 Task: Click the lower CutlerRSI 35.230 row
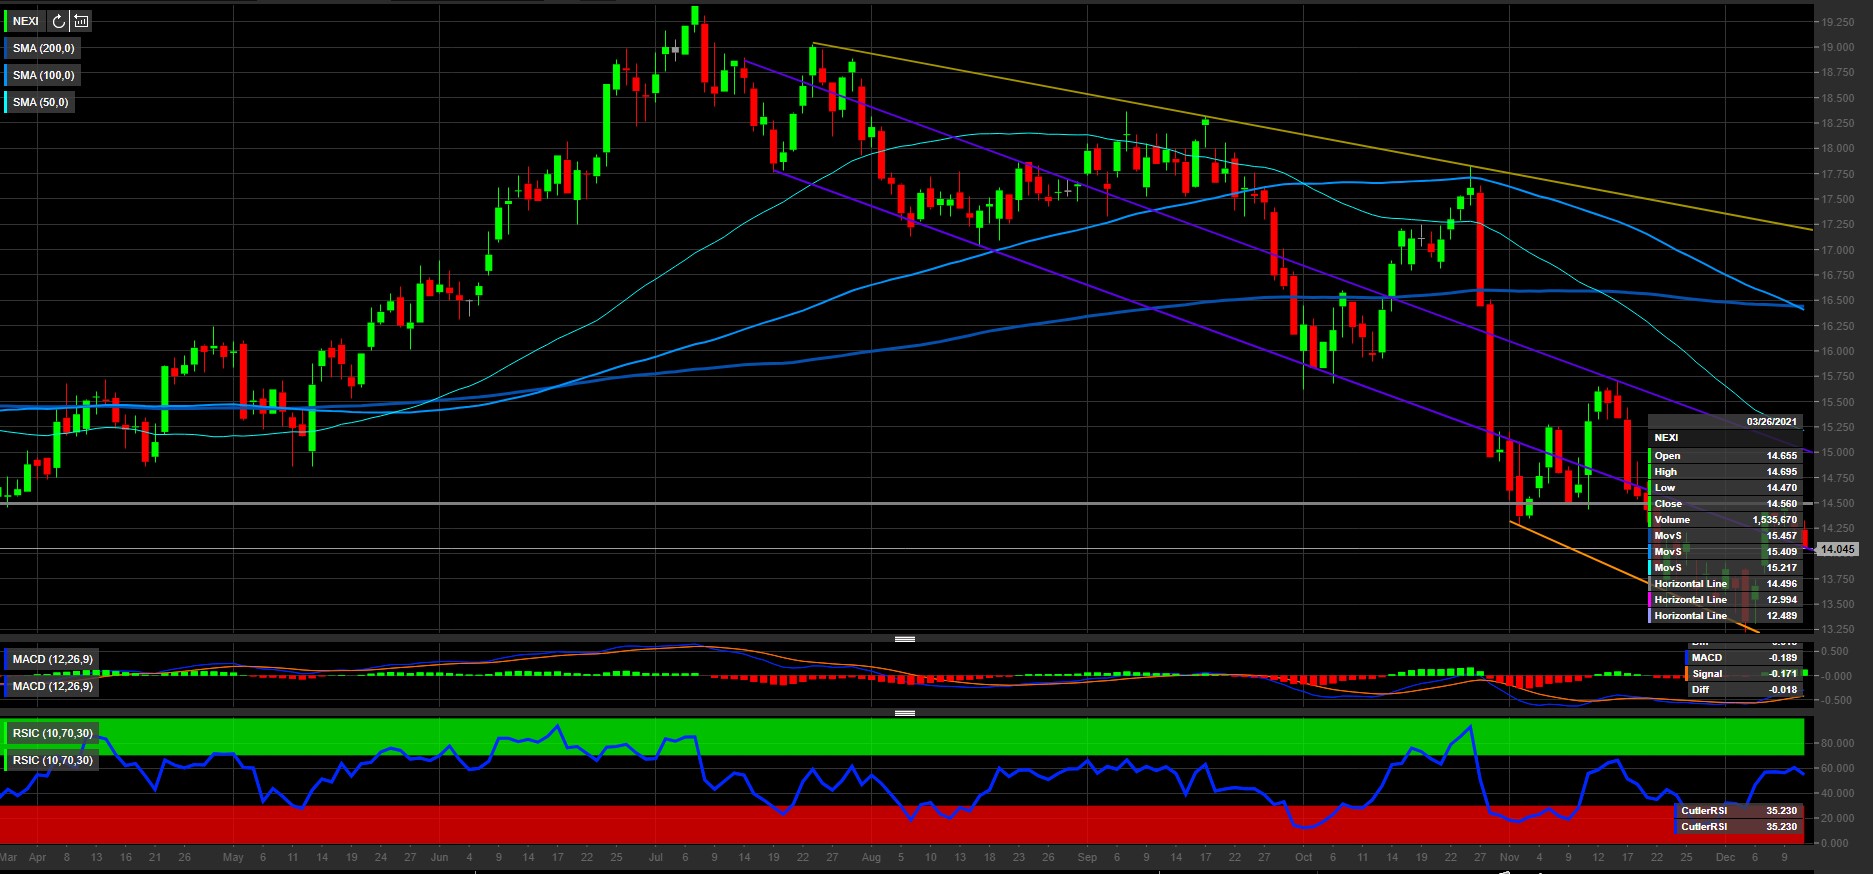pyautogui.click(x=1738, y=827)
